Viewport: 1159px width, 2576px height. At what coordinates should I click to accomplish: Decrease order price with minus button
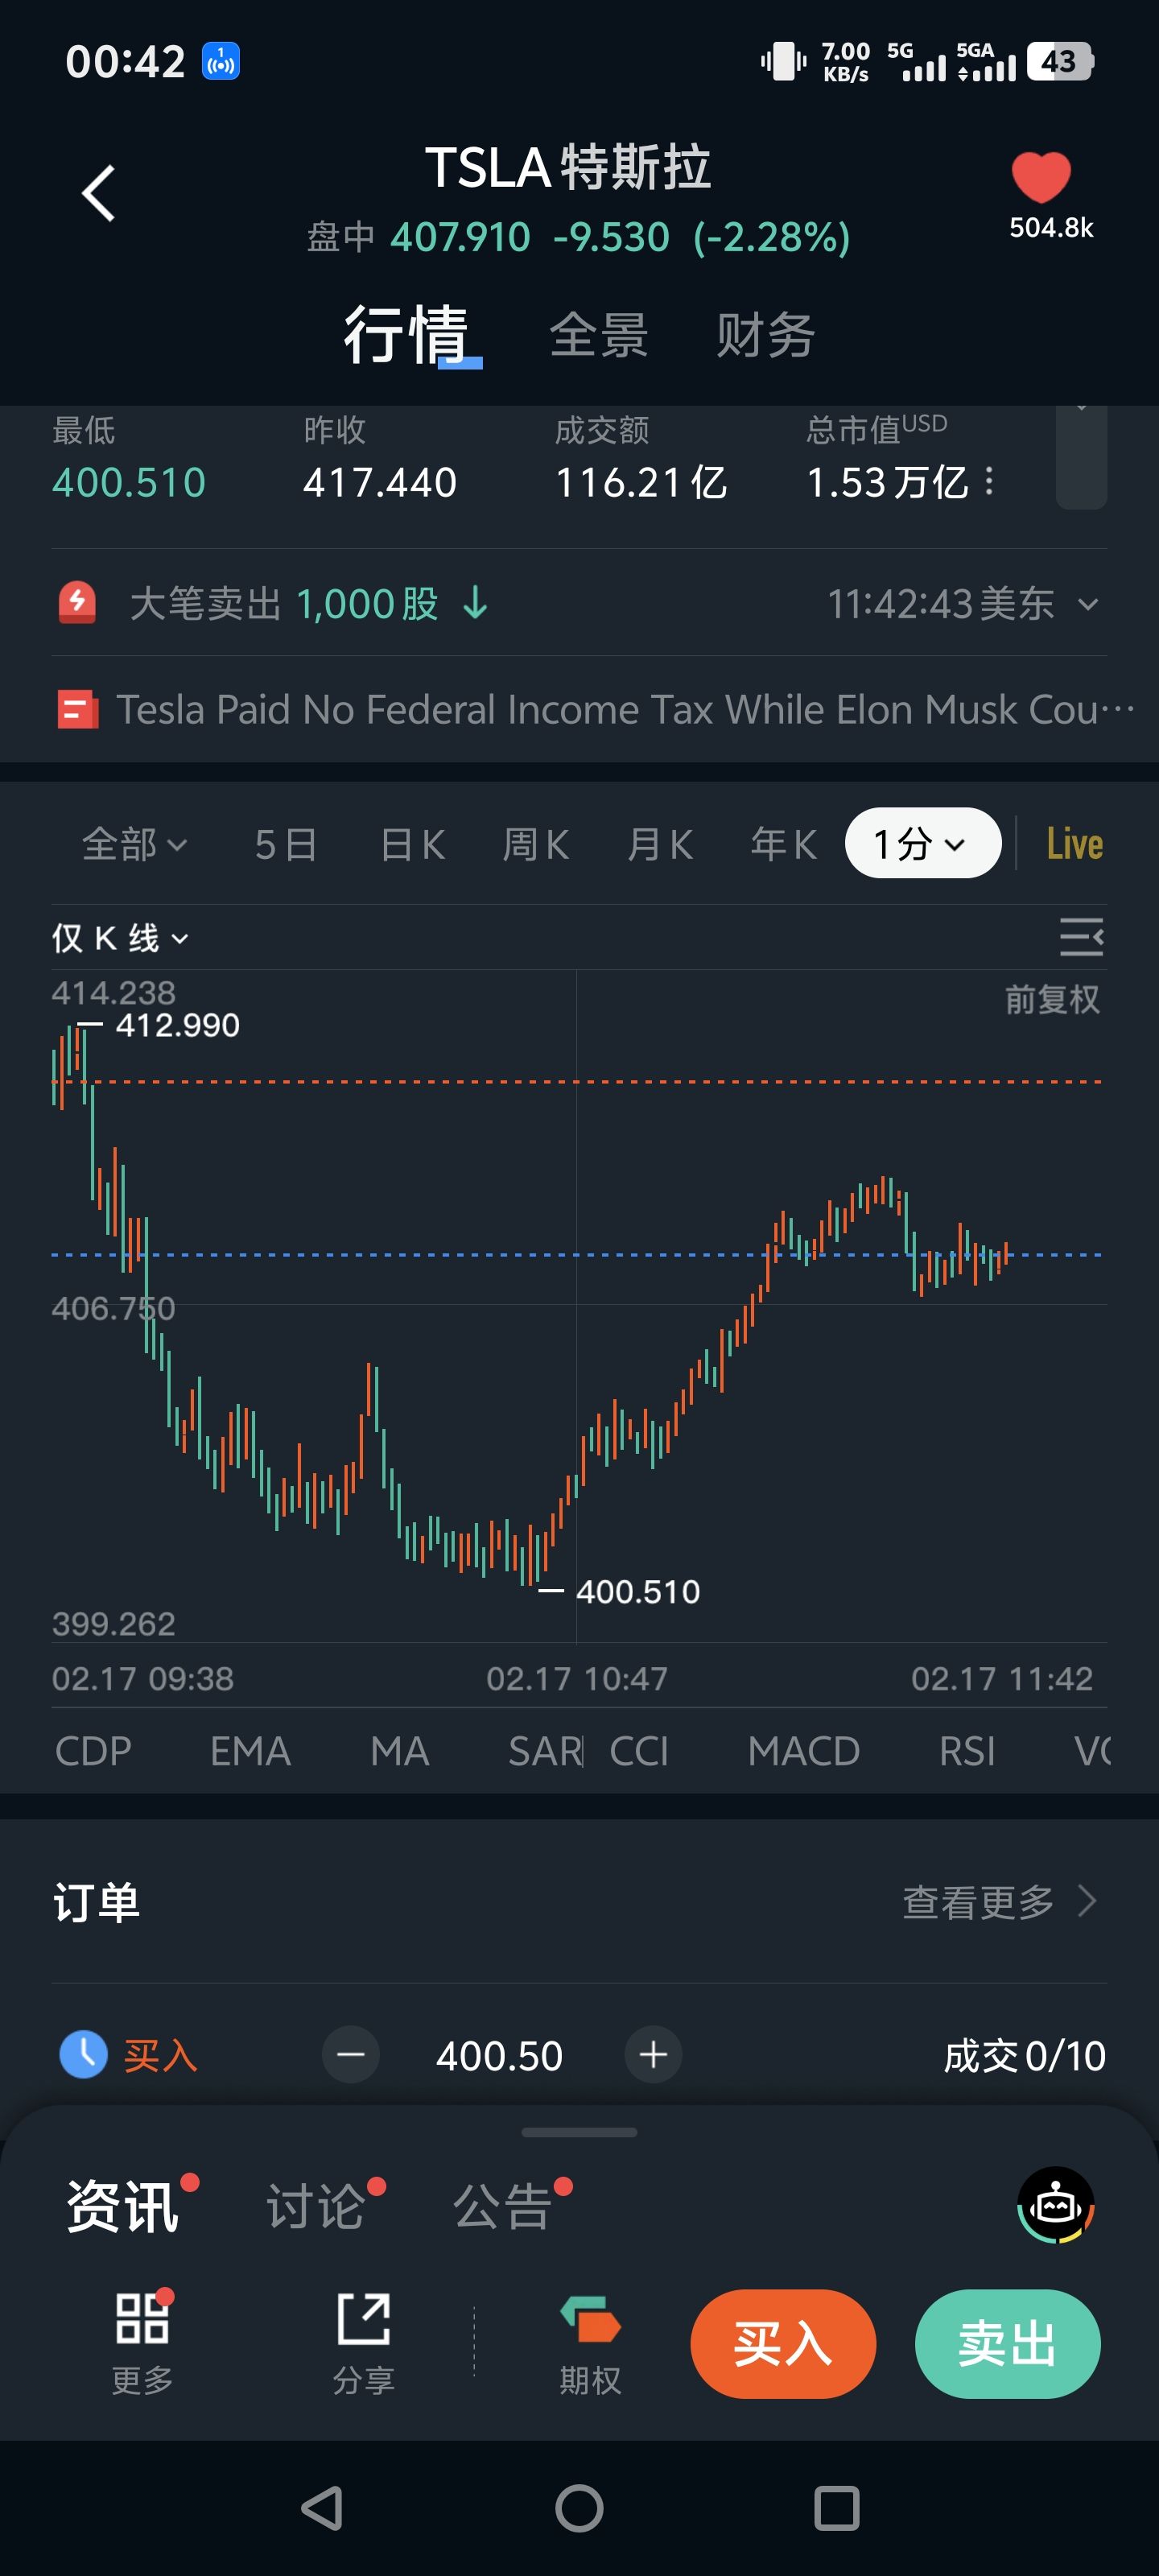pos(351,2055)
